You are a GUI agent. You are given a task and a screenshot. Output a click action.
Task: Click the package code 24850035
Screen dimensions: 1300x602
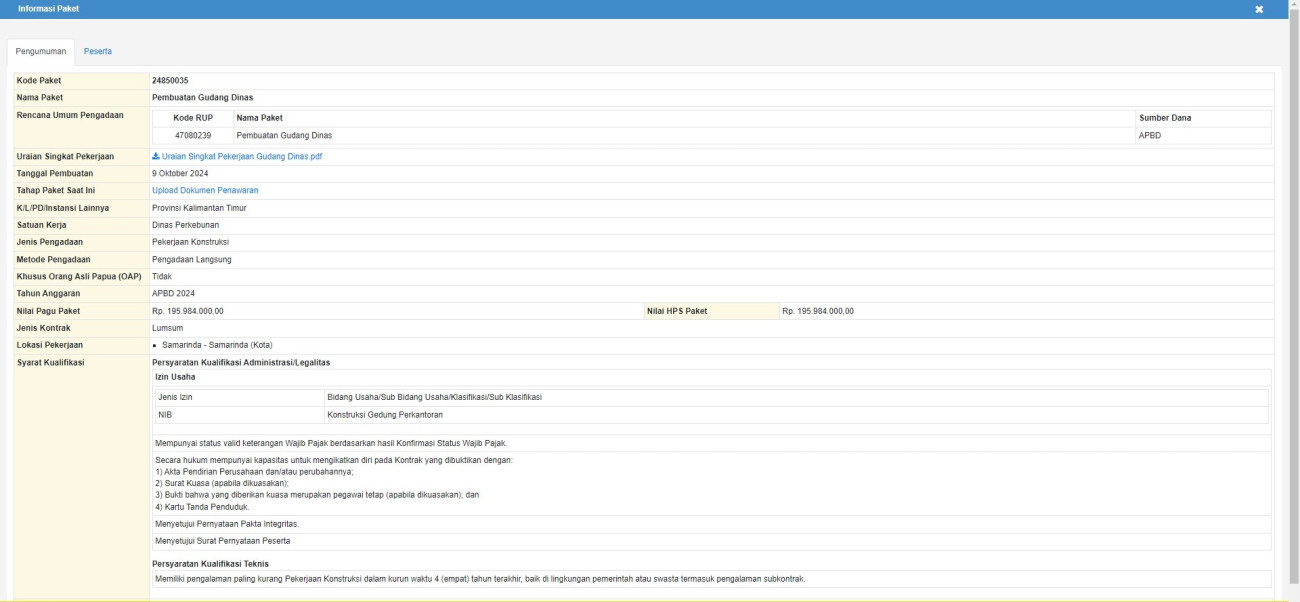click(x=171, y=80)
